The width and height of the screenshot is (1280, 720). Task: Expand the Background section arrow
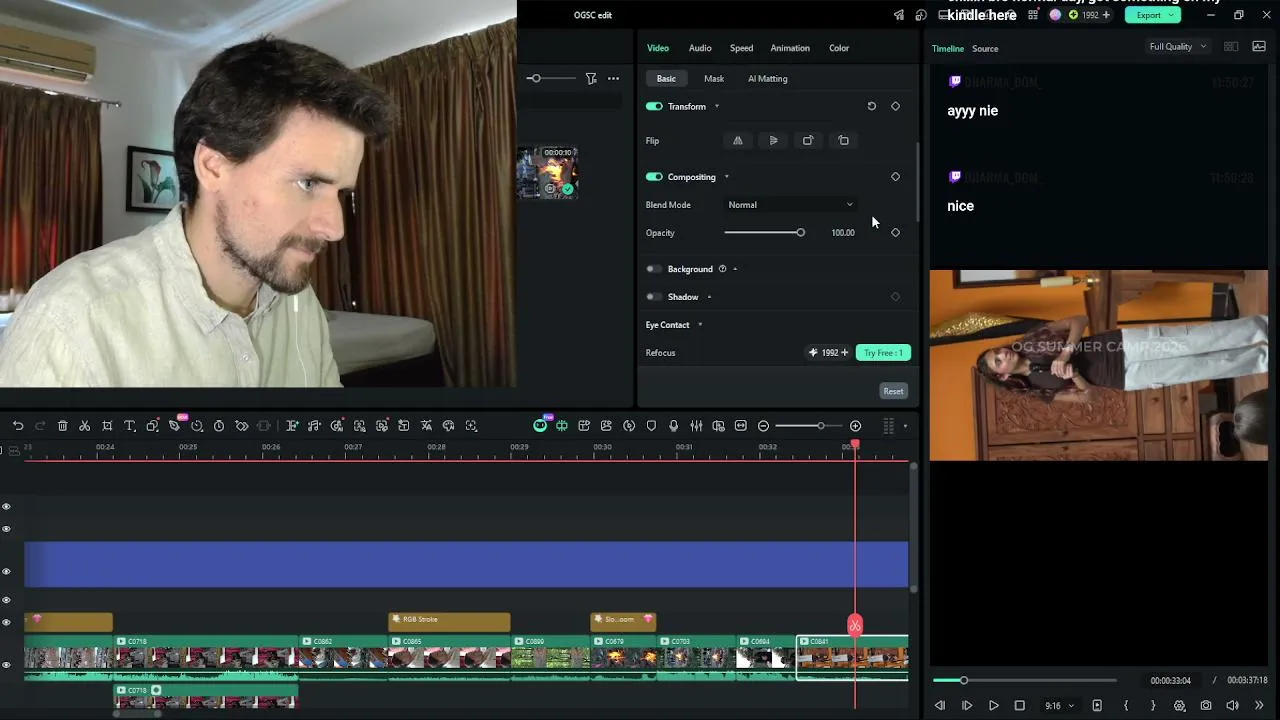(x=735, y=269)
